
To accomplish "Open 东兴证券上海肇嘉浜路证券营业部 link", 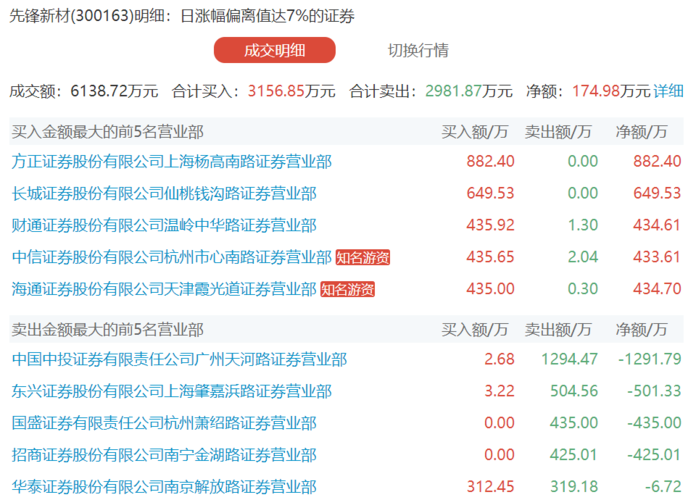I will [172, 391].
